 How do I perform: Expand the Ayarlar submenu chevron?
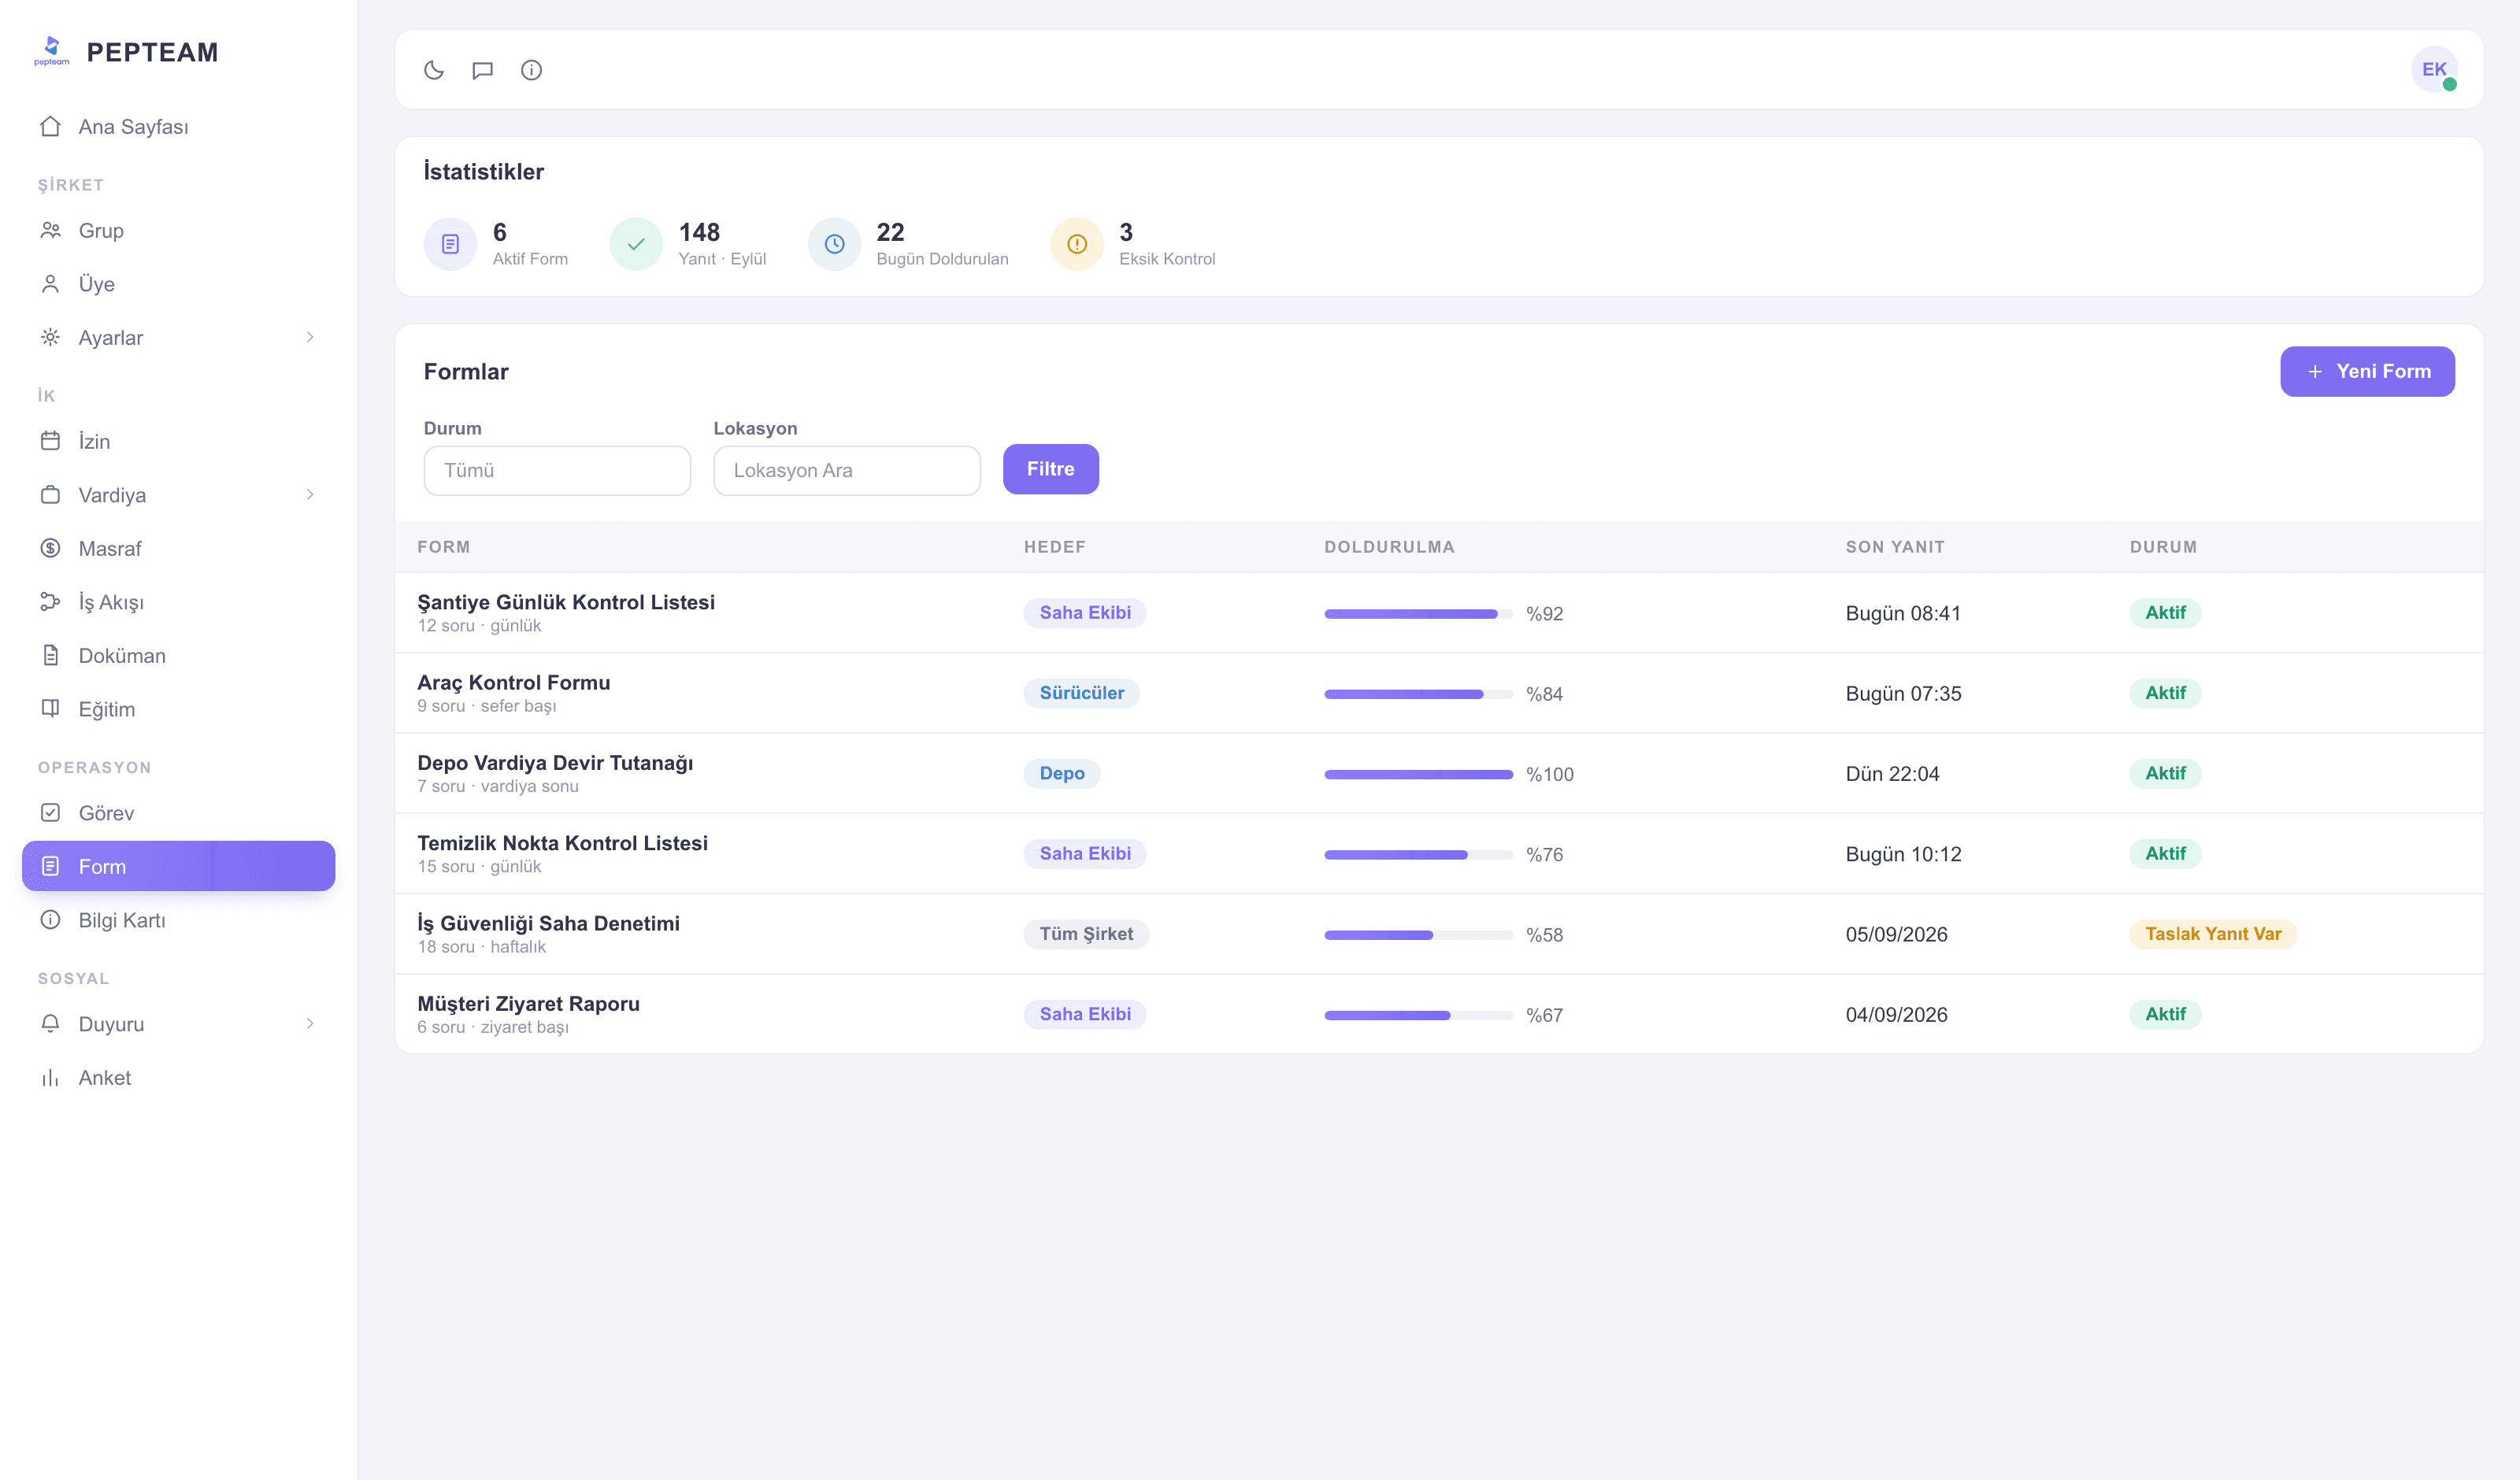point(310,337)
